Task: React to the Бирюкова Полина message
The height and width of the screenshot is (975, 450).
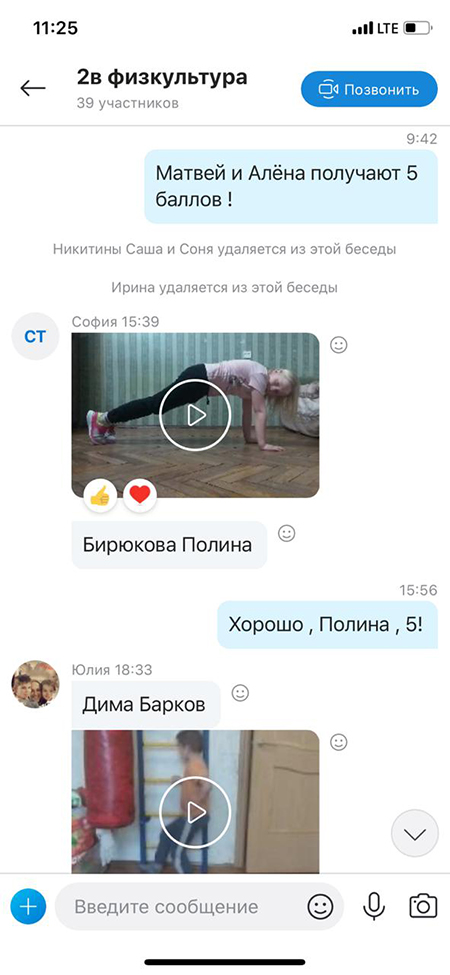Action: 287,534
